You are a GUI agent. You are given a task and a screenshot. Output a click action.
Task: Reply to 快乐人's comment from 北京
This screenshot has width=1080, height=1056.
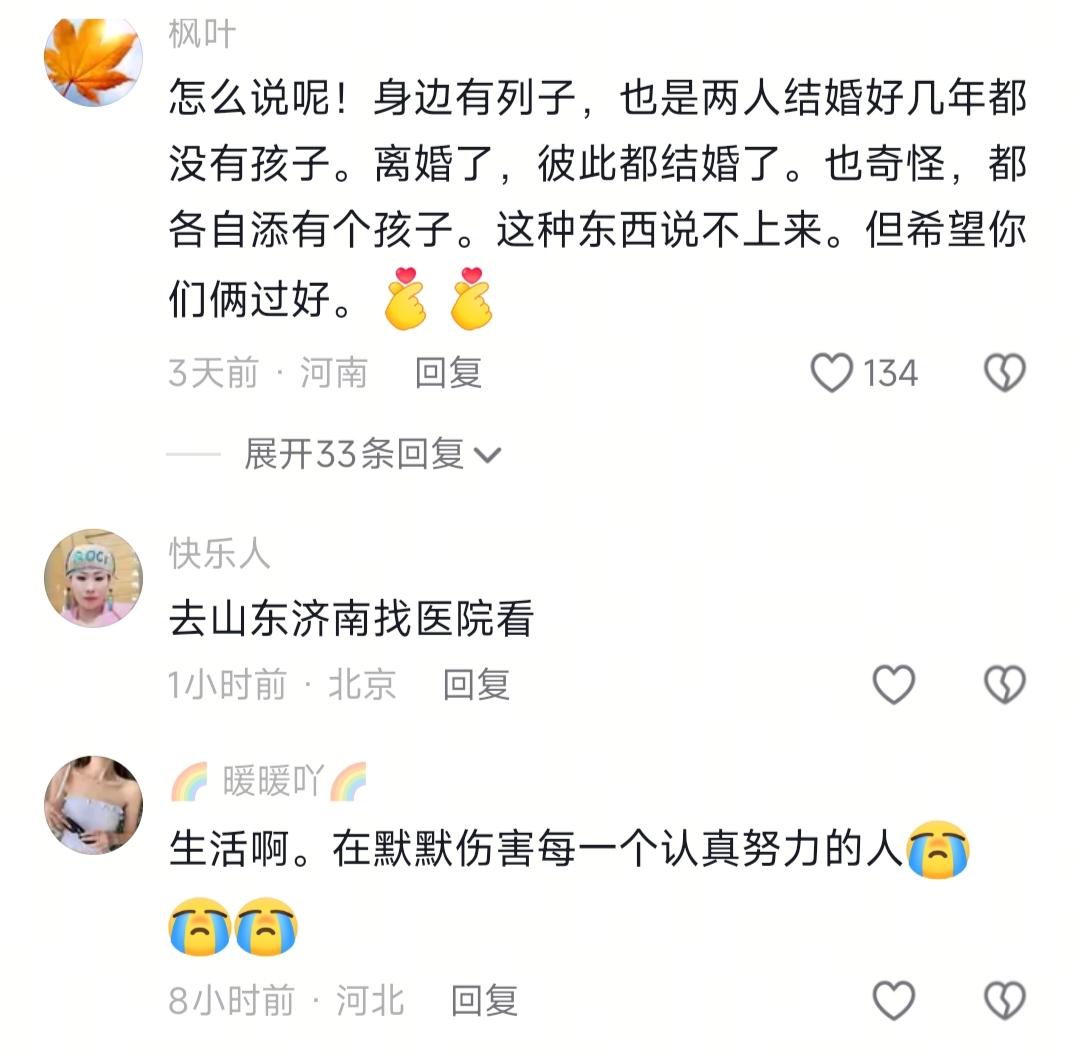click(476, 684)
